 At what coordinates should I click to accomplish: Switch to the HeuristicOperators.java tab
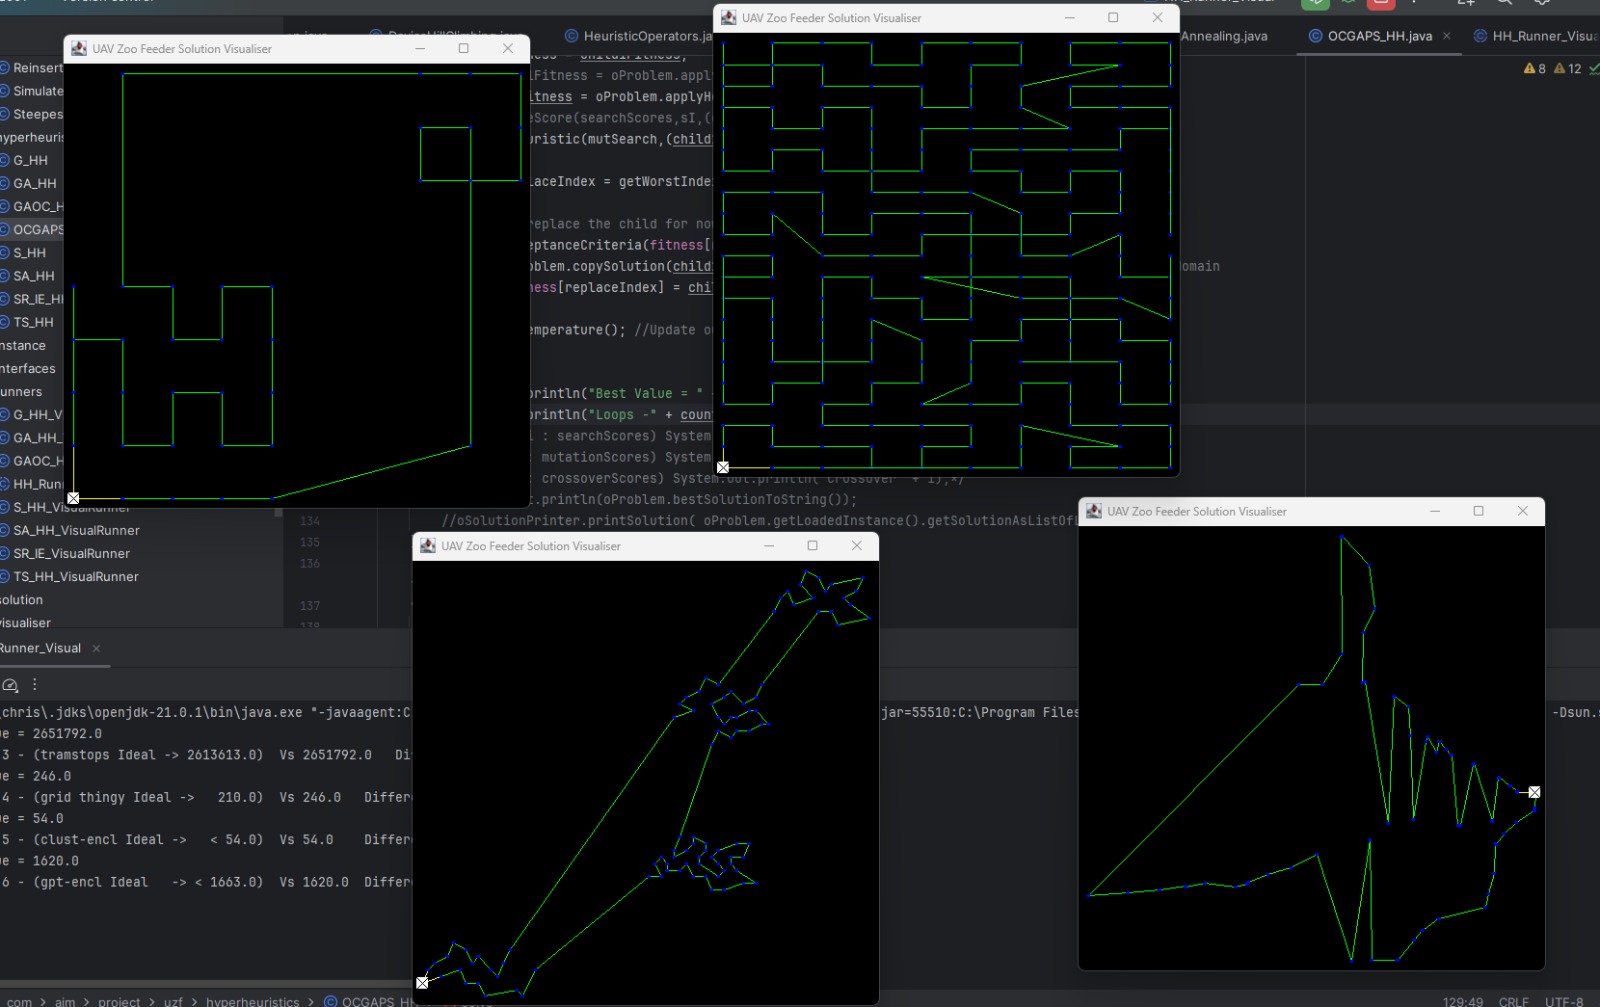[x=643, y=36]
